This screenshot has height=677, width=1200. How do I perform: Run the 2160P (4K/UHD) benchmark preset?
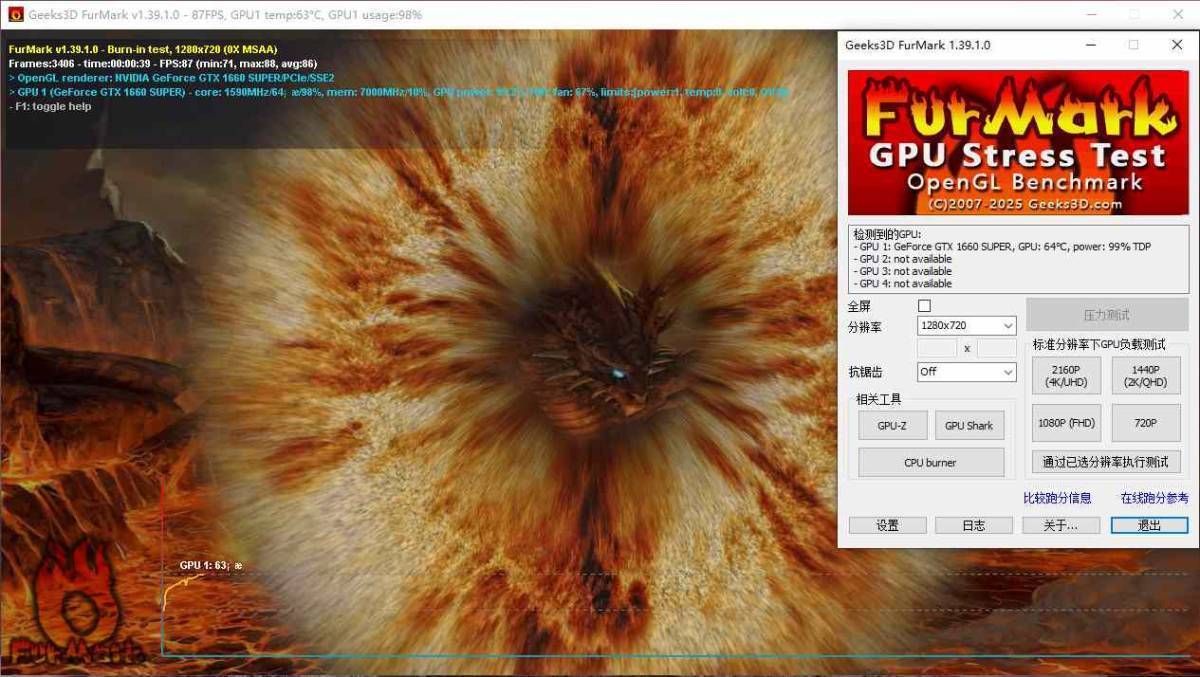point(1066,376)
